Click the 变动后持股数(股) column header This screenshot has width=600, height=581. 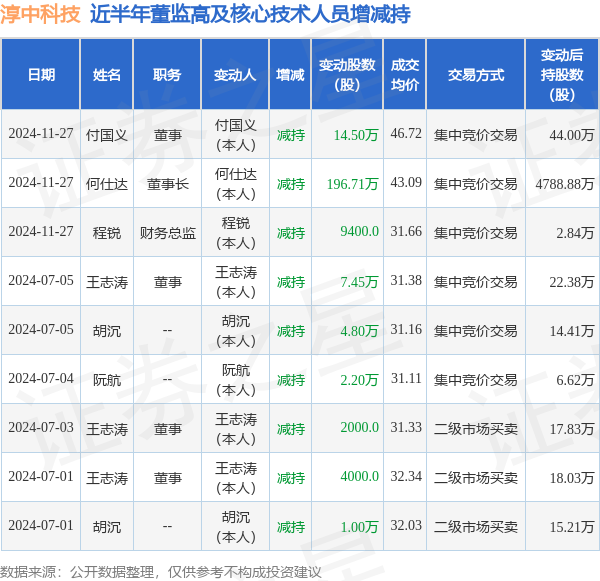[x=562, y=74]
